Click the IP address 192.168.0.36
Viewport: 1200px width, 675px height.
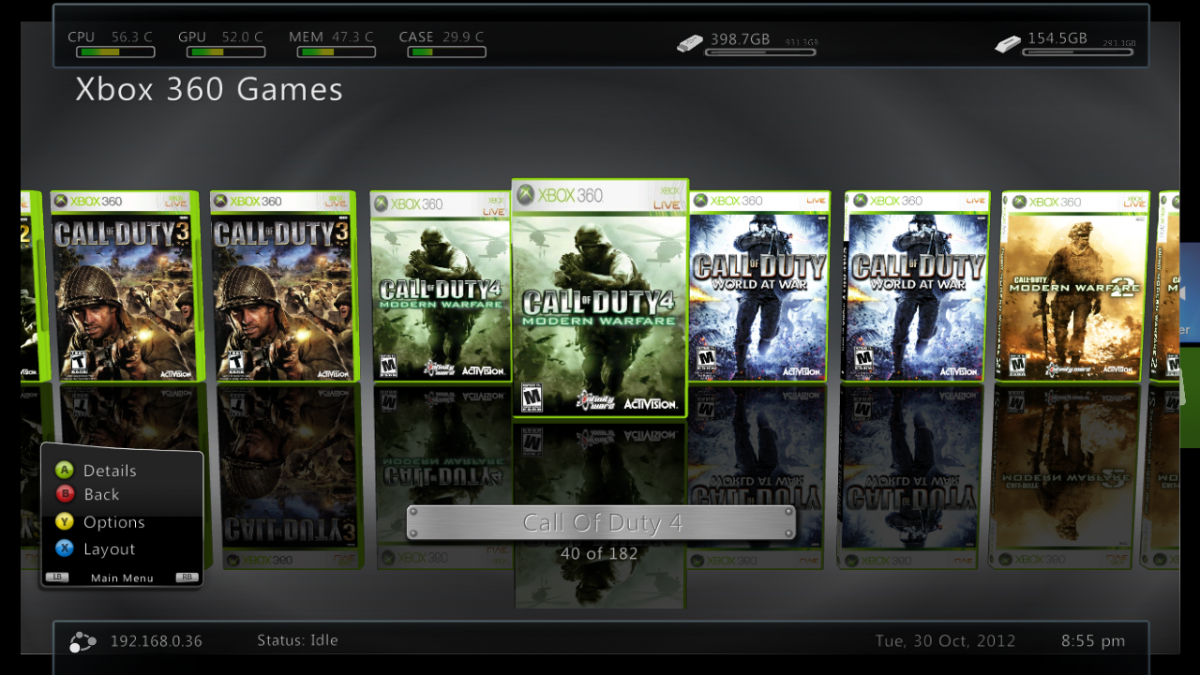156,641
